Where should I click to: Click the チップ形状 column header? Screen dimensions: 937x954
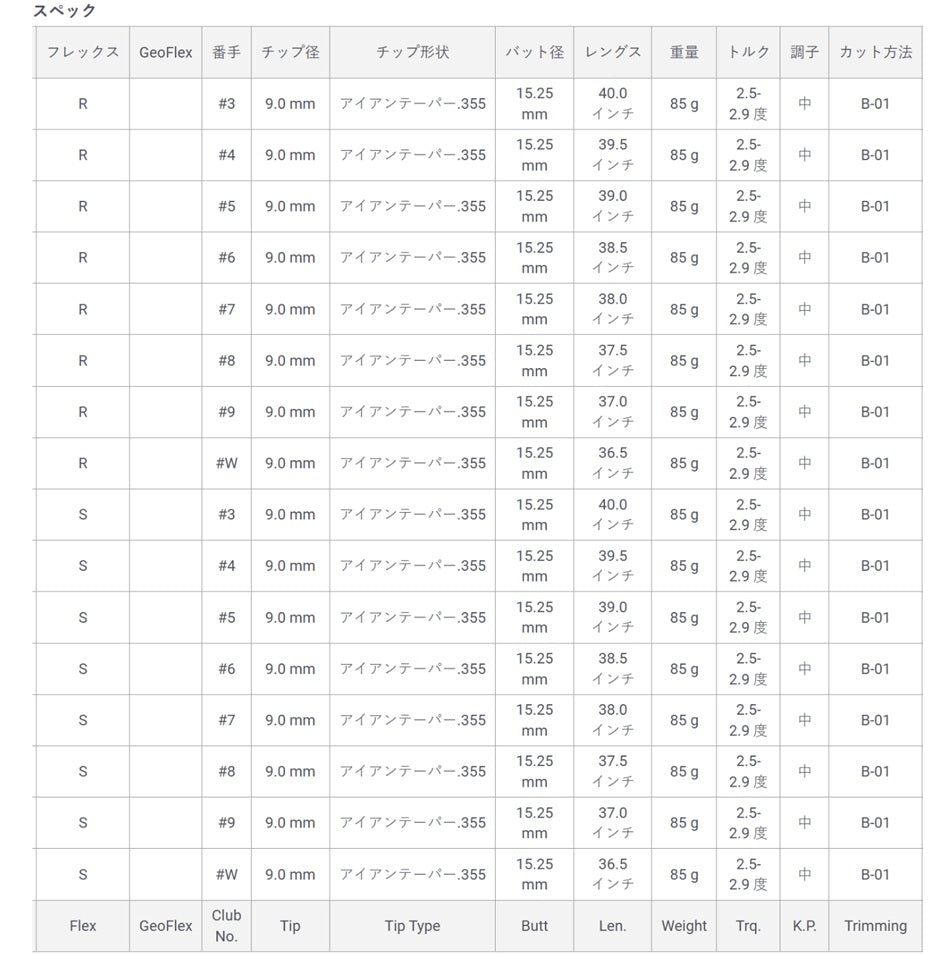(412, 52)
